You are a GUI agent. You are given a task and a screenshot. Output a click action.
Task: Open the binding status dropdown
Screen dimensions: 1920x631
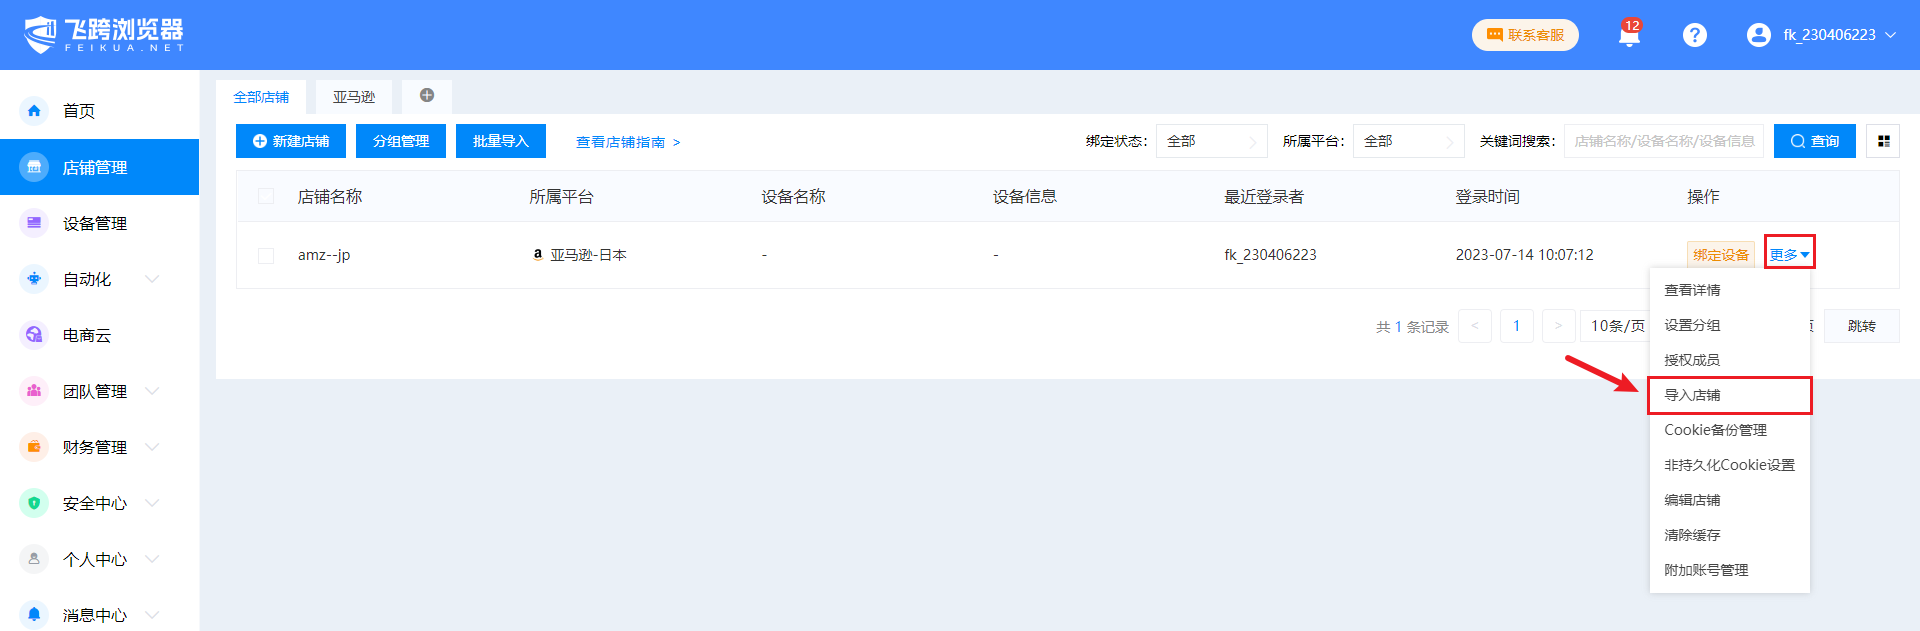(x=1211, y=141)
